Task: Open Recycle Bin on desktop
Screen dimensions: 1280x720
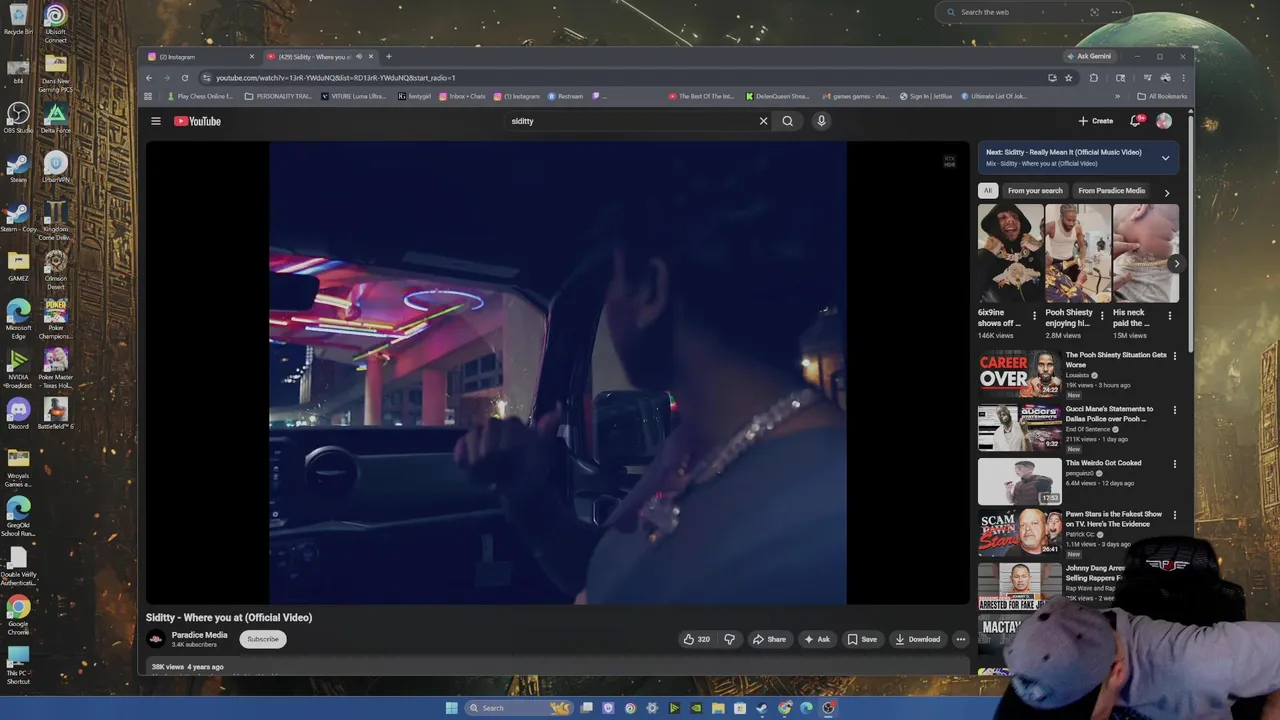Action: pyautogui.click(x=18, y=20)
